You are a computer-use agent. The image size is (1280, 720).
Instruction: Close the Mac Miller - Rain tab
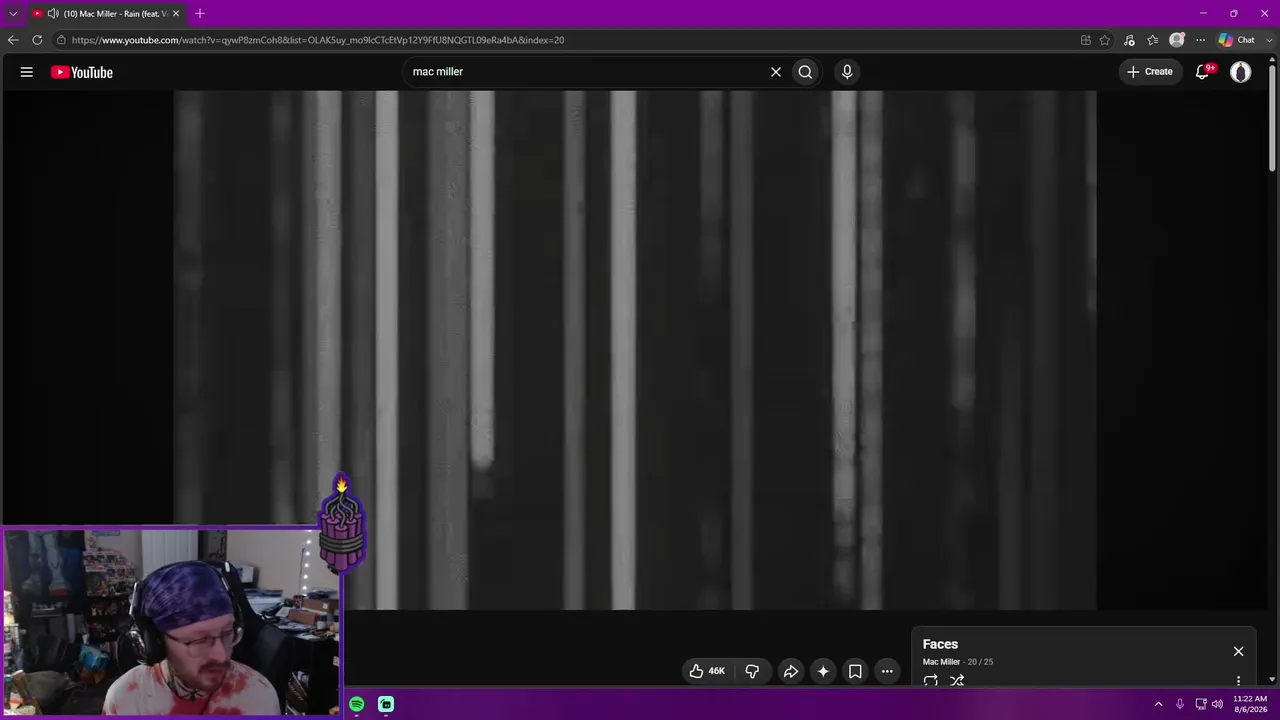176,14
